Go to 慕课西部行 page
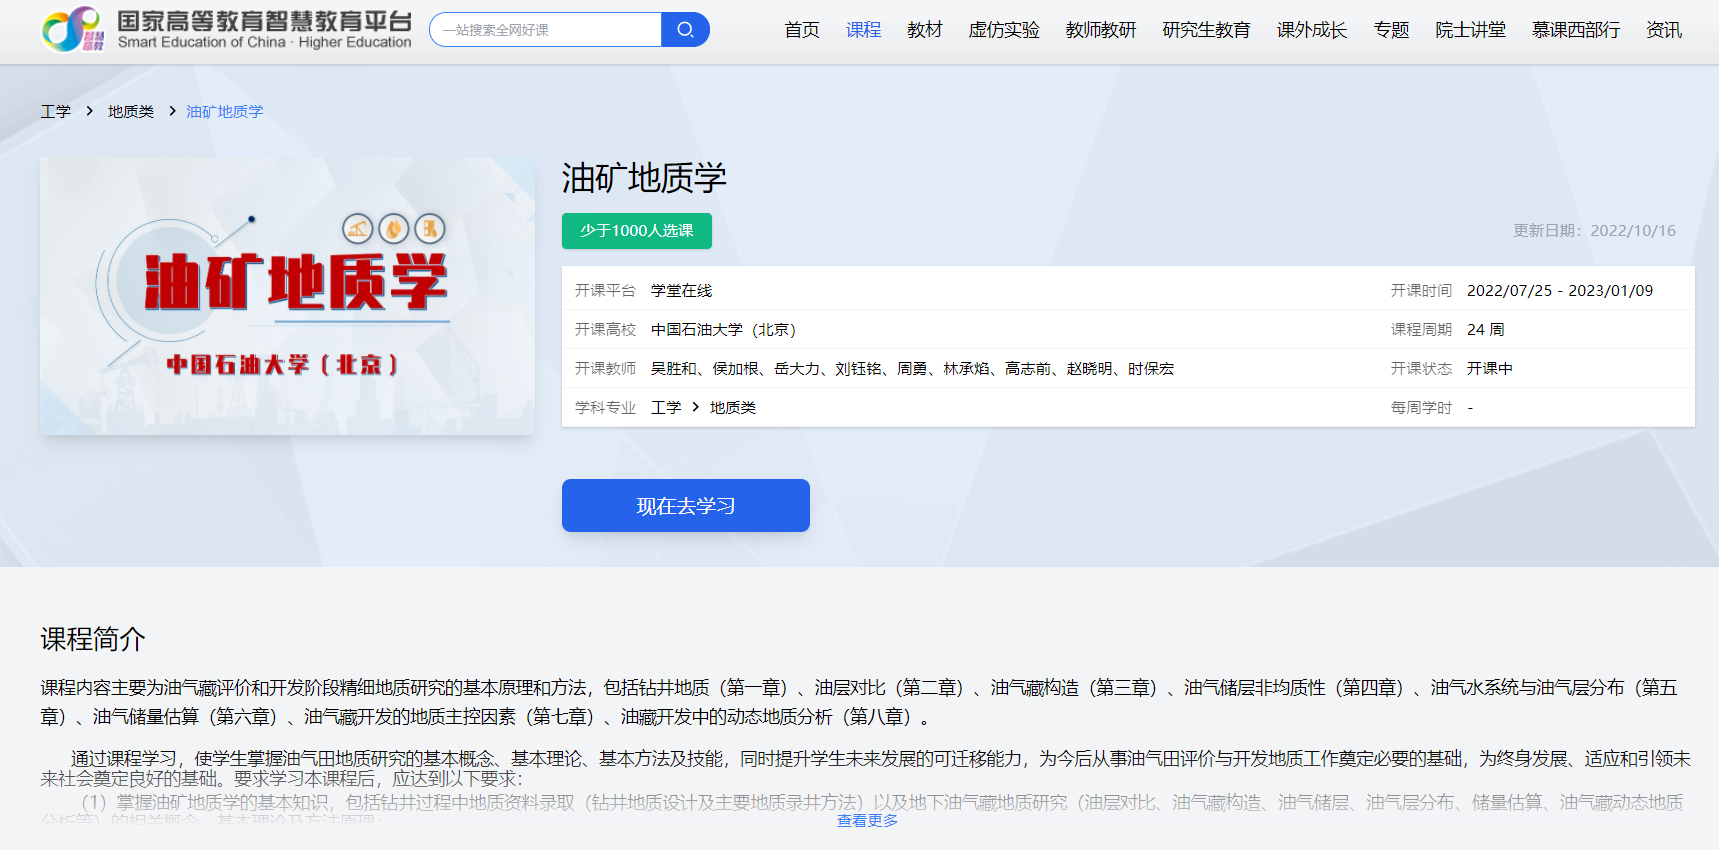This screenshot has width=1719, height=850. (1575, 30)
